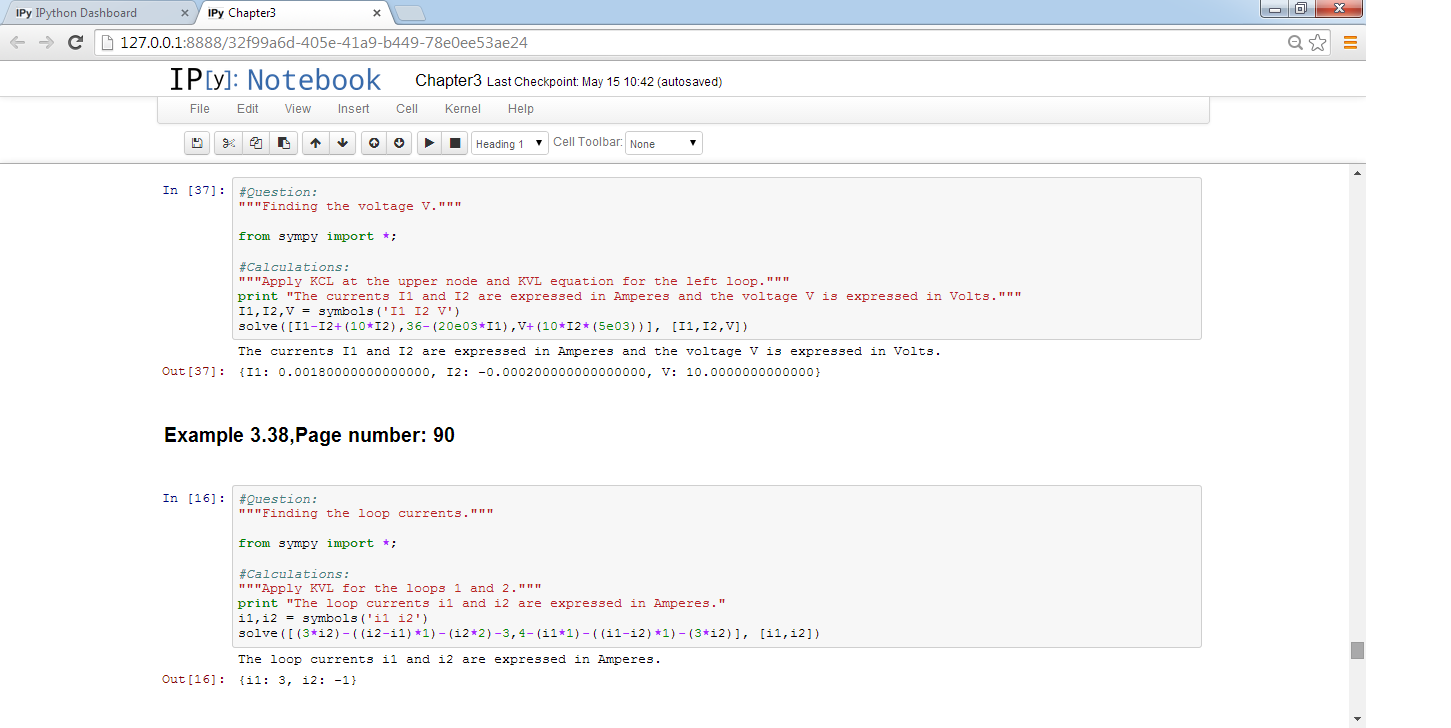Move selected cell down
This screenshot has width=1451, height=728.
point(343,143)
